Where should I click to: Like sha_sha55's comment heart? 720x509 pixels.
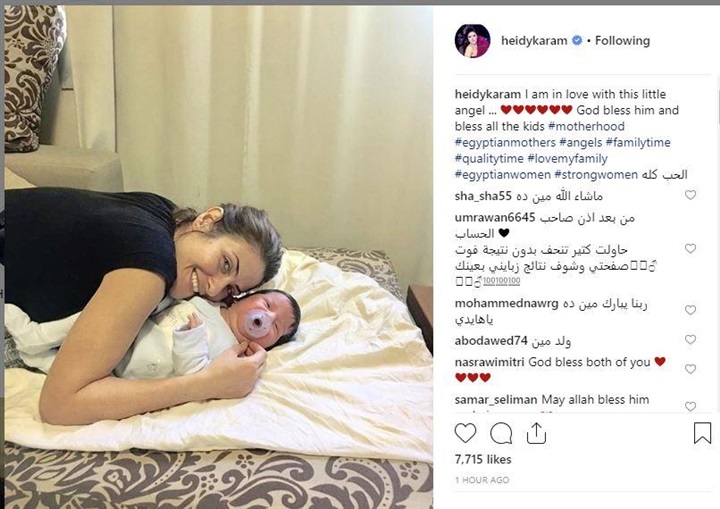coord(690,195)
